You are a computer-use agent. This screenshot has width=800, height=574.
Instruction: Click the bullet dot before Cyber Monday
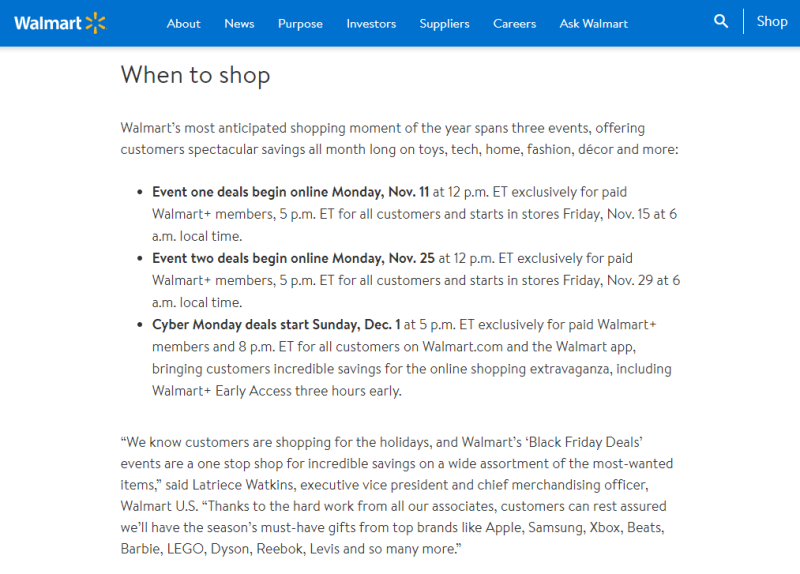[x=138, y=326]
